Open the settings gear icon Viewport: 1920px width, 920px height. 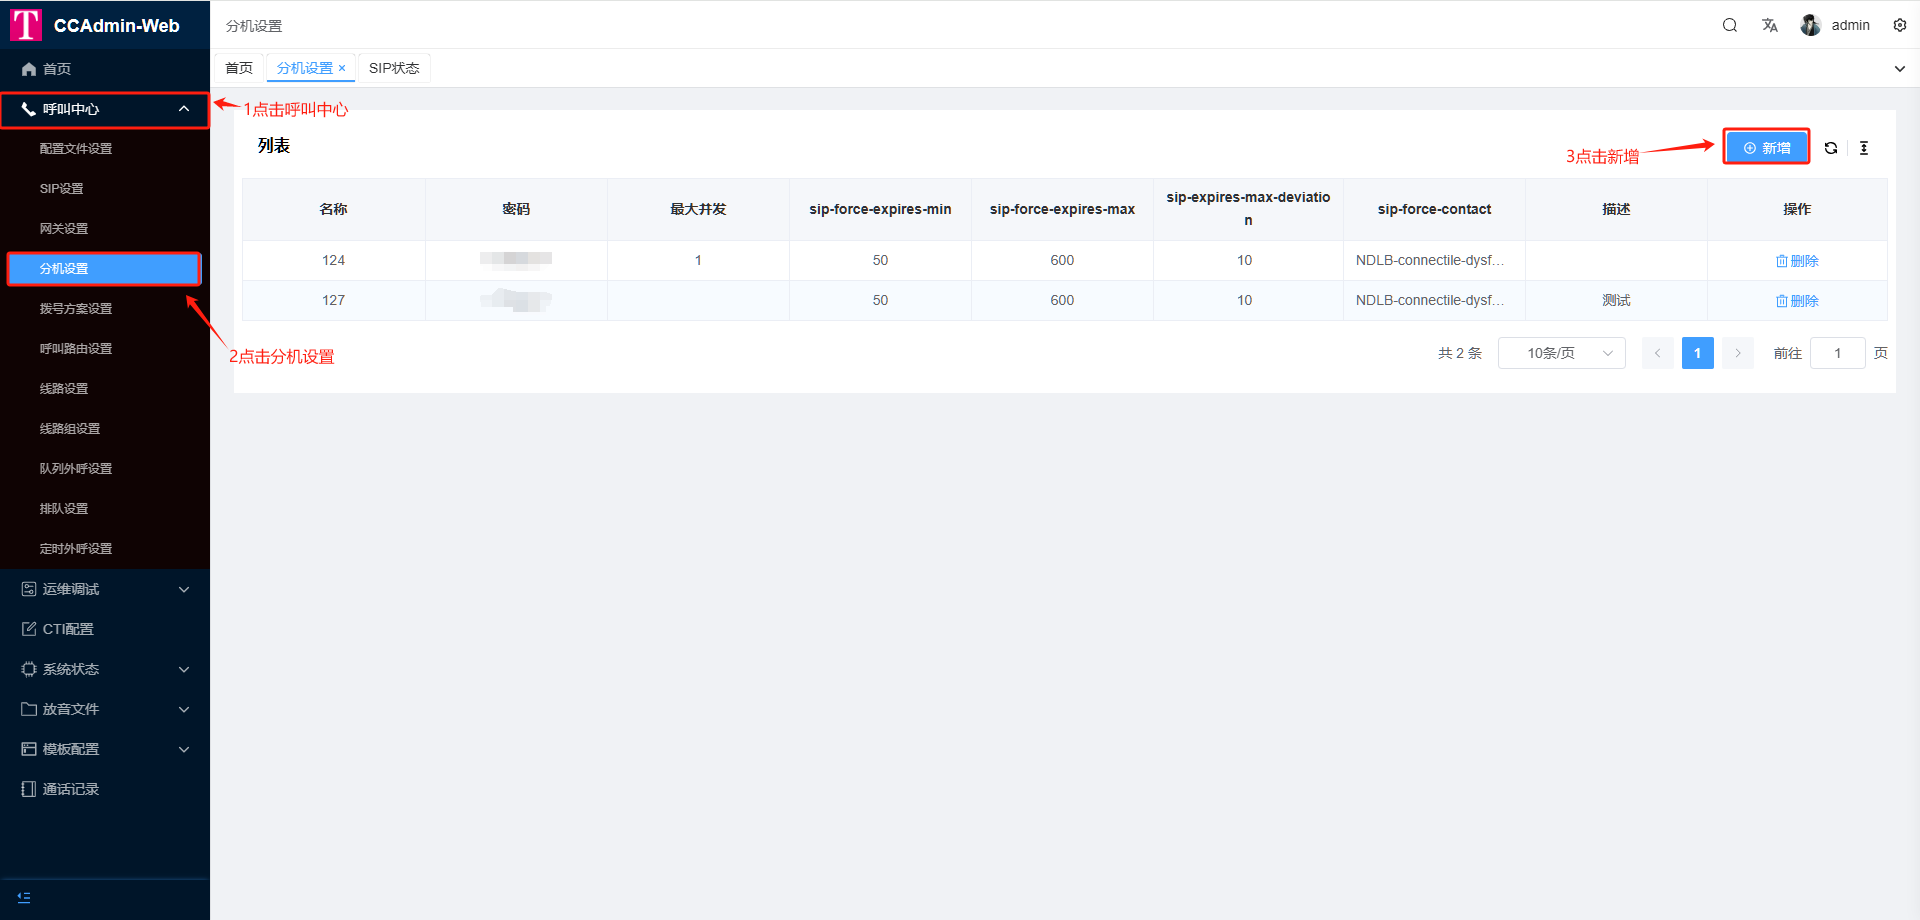coord(1899,25)
